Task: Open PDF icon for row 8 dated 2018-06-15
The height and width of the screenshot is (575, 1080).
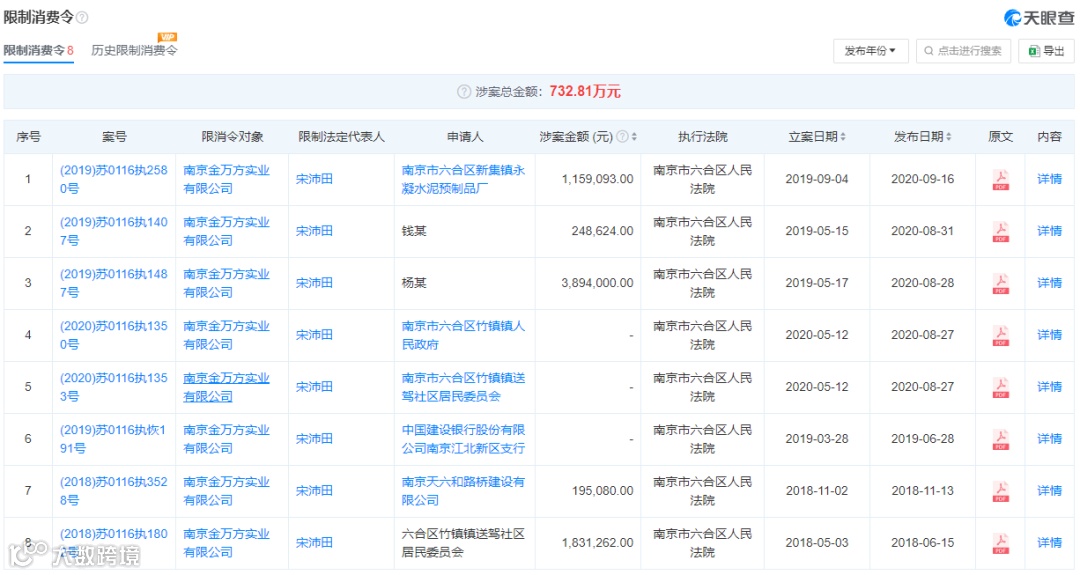Action: [x=1000, y=543]
